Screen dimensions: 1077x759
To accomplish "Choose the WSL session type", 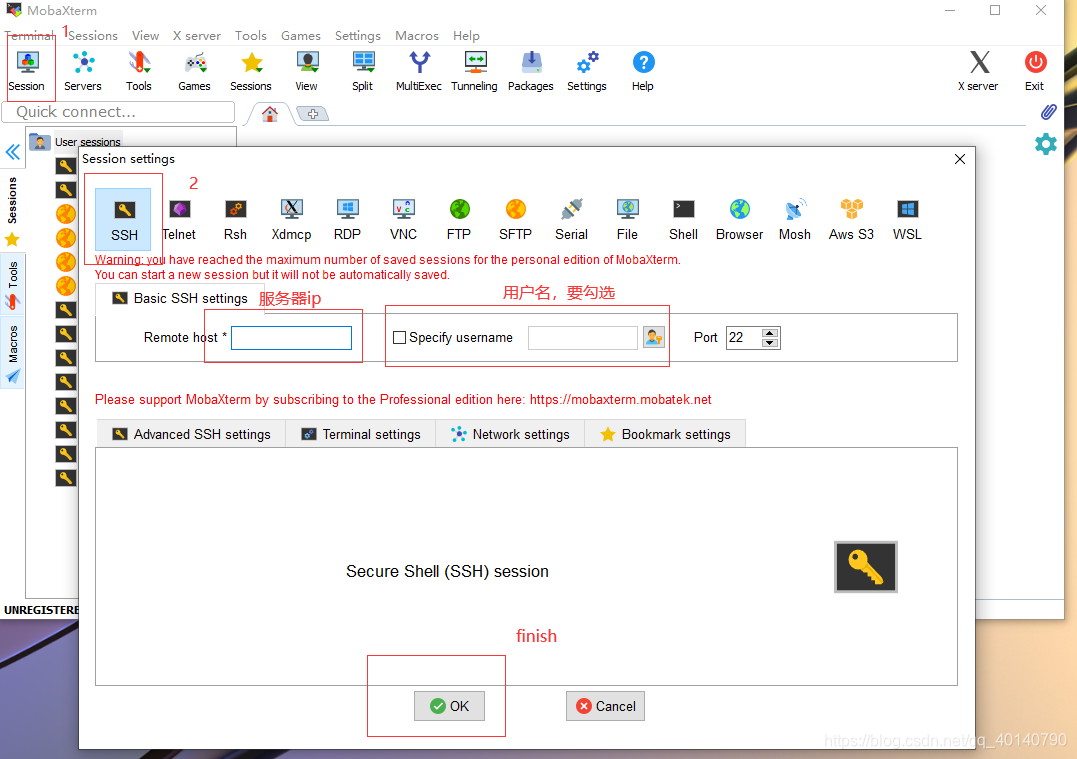I will coord(907,220).
